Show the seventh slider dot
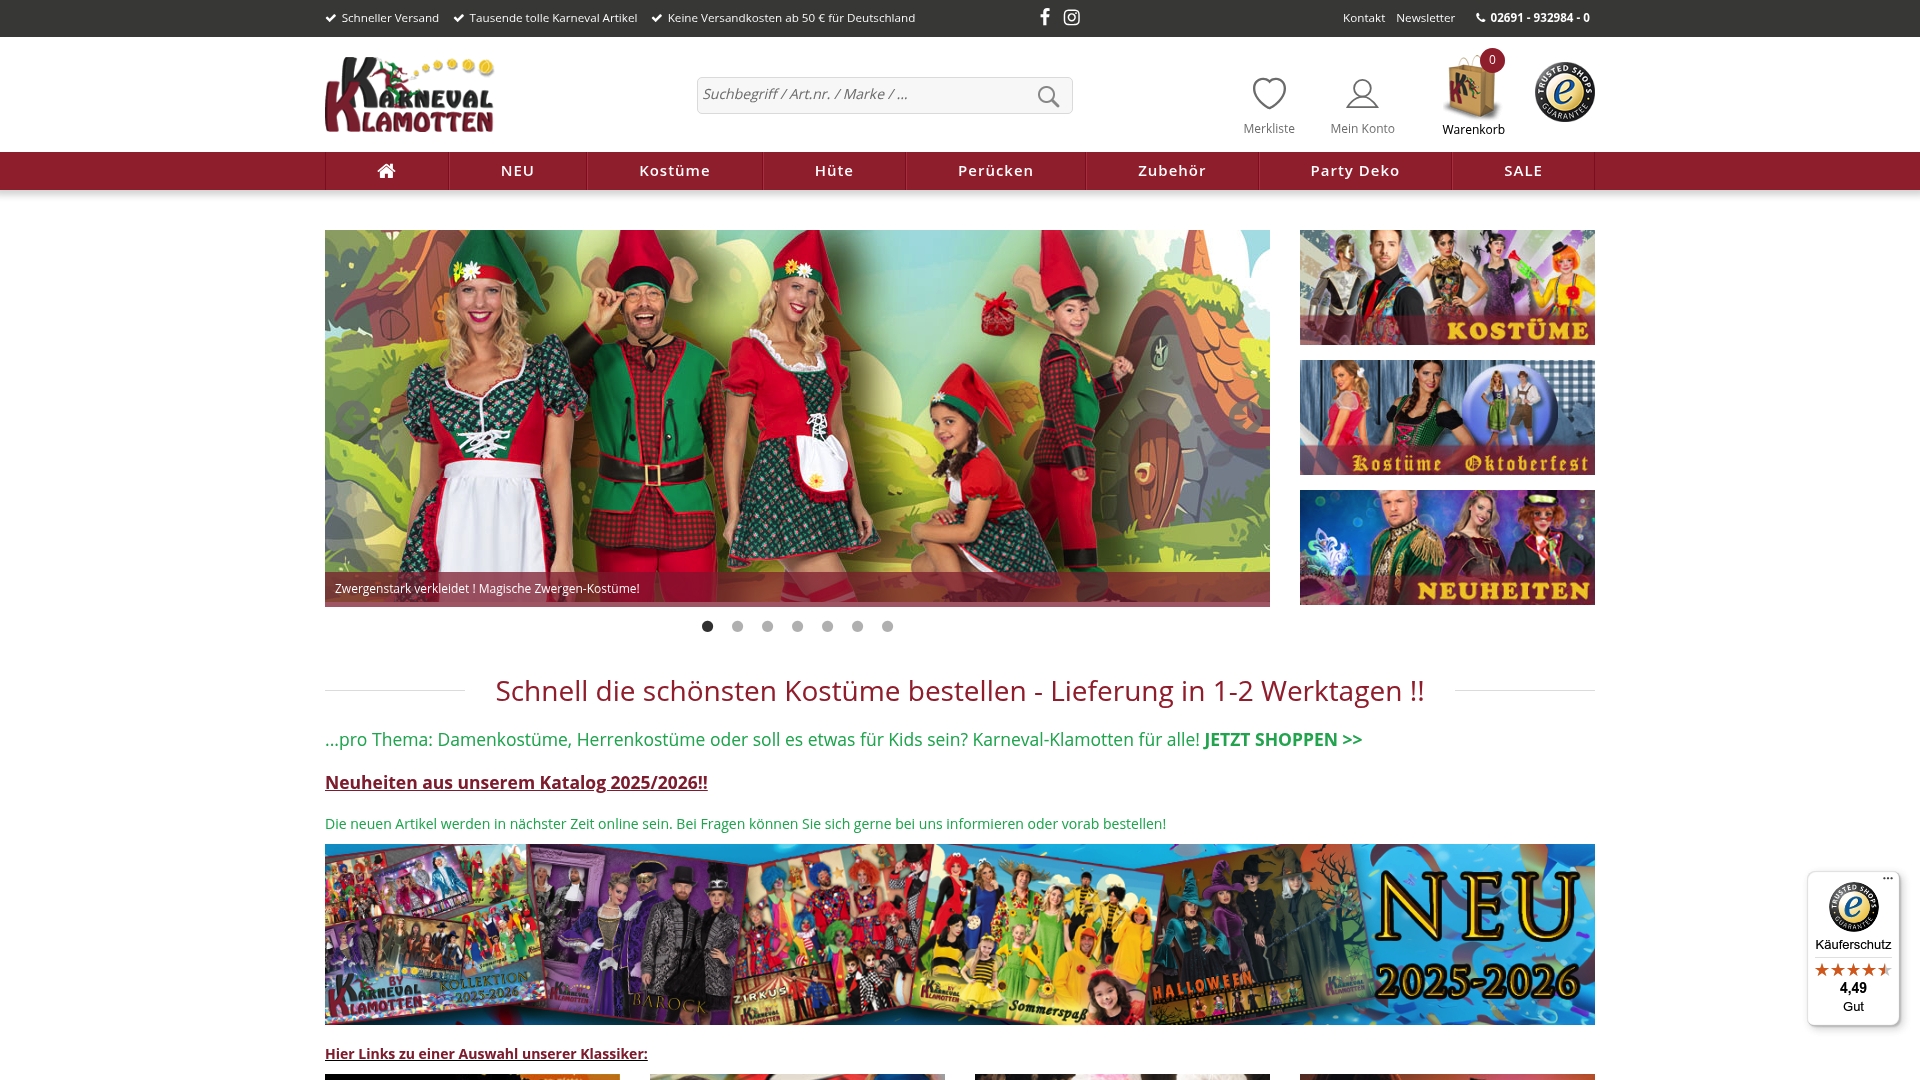Viewport: 1920px width, 1080px height. coord(888,627)
